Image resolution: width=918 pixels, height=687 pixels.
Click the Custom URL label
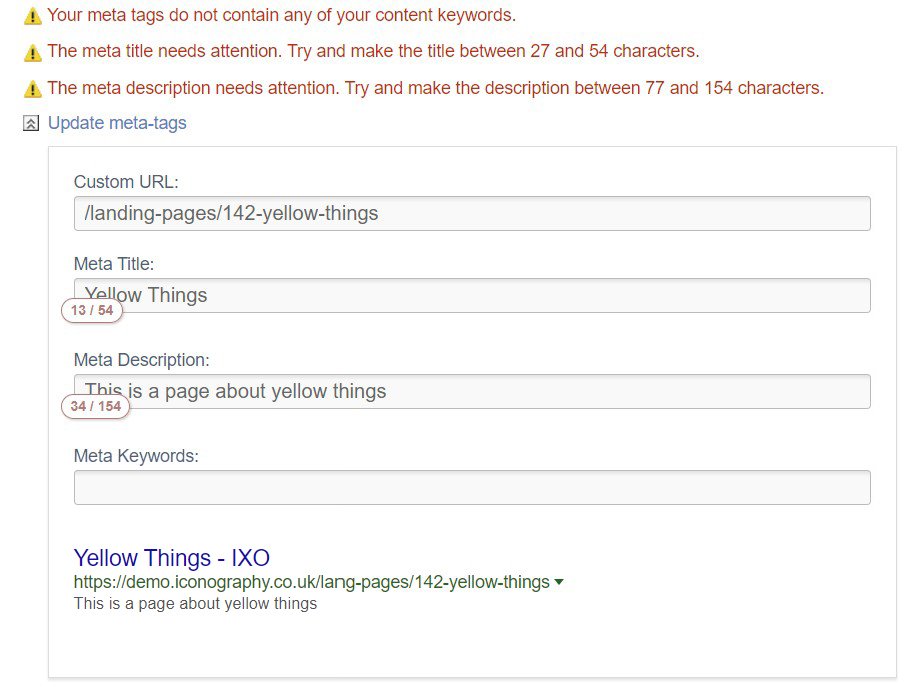click(125, 182)
